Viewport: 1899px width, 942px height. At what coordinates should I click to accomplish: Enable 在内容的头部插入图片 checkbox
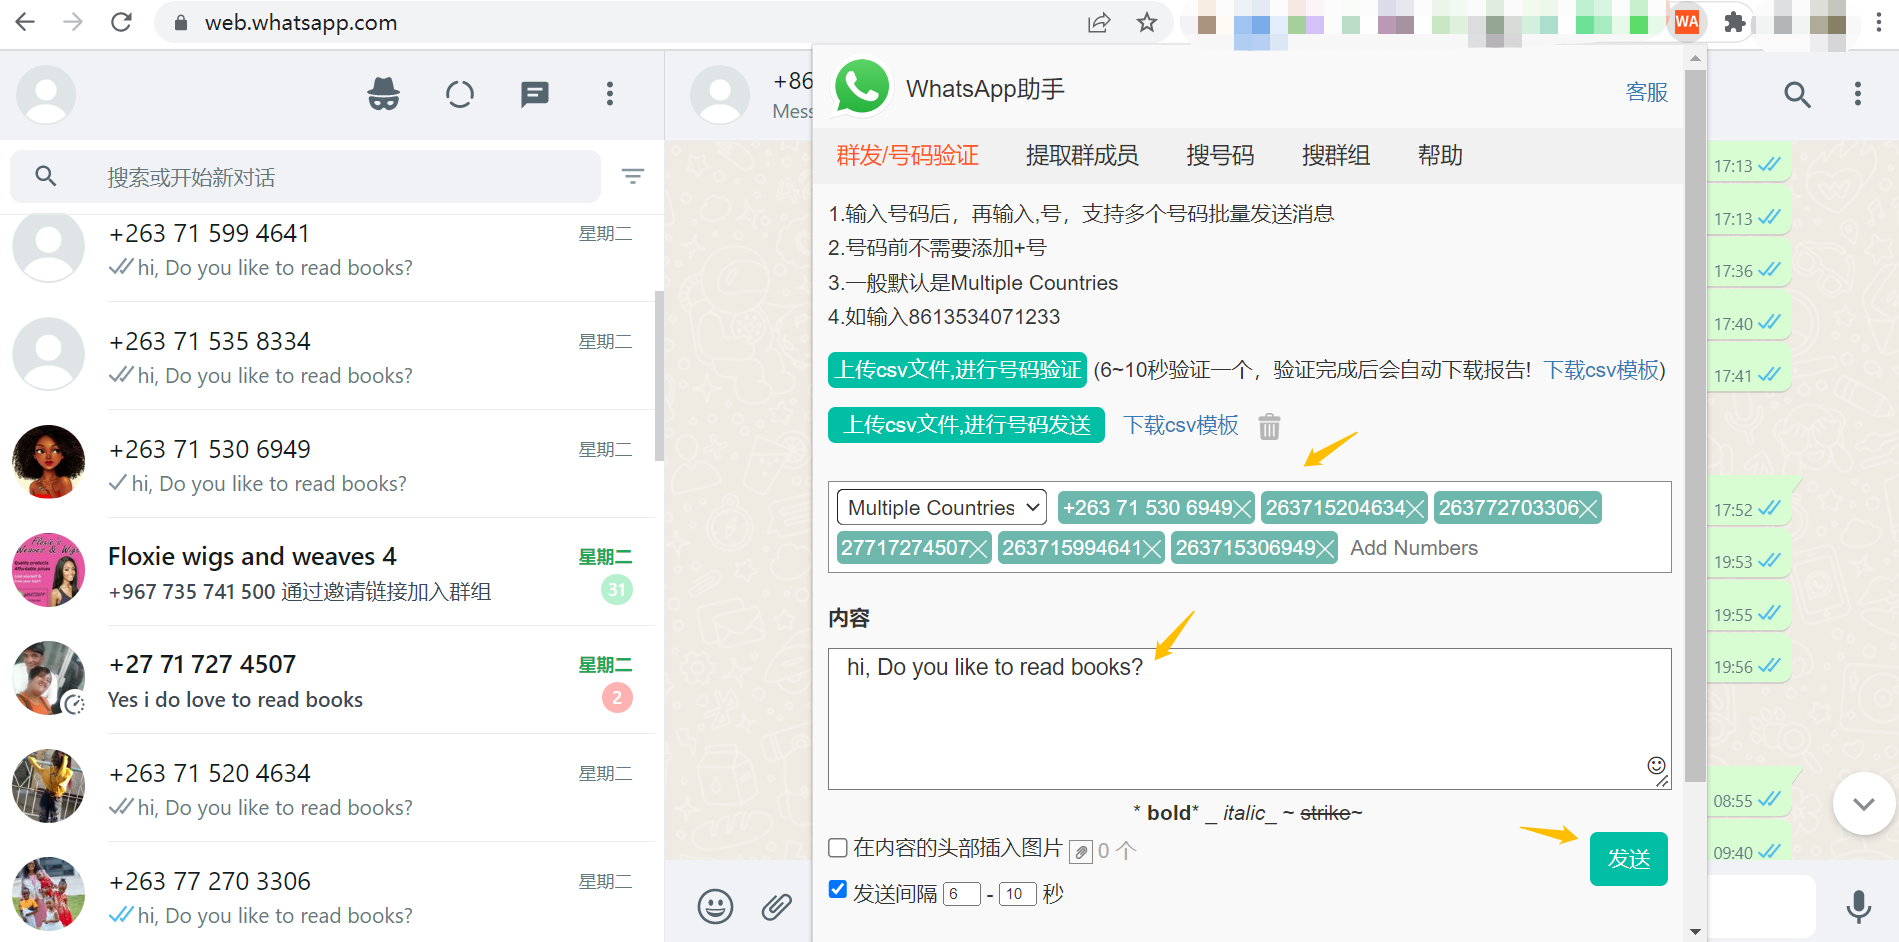(838, 848)
